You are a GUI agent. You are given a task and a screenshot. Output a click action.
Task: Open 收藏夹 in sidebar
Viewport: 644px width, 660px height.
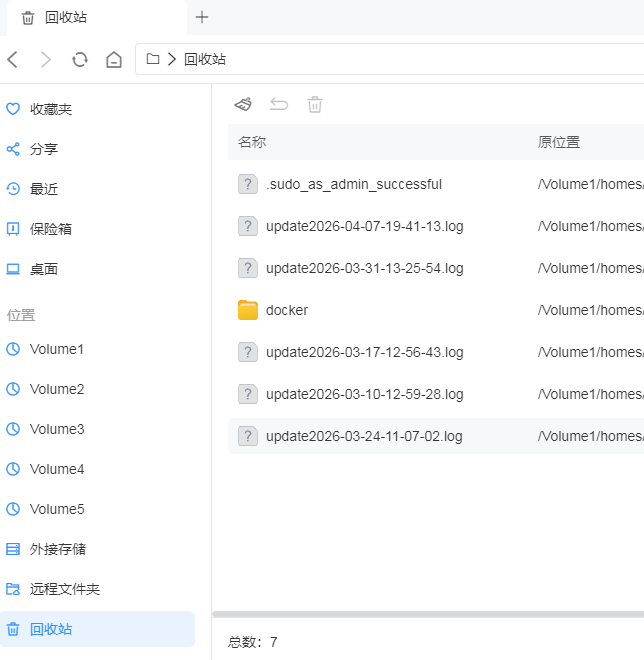tap(98, 109)
